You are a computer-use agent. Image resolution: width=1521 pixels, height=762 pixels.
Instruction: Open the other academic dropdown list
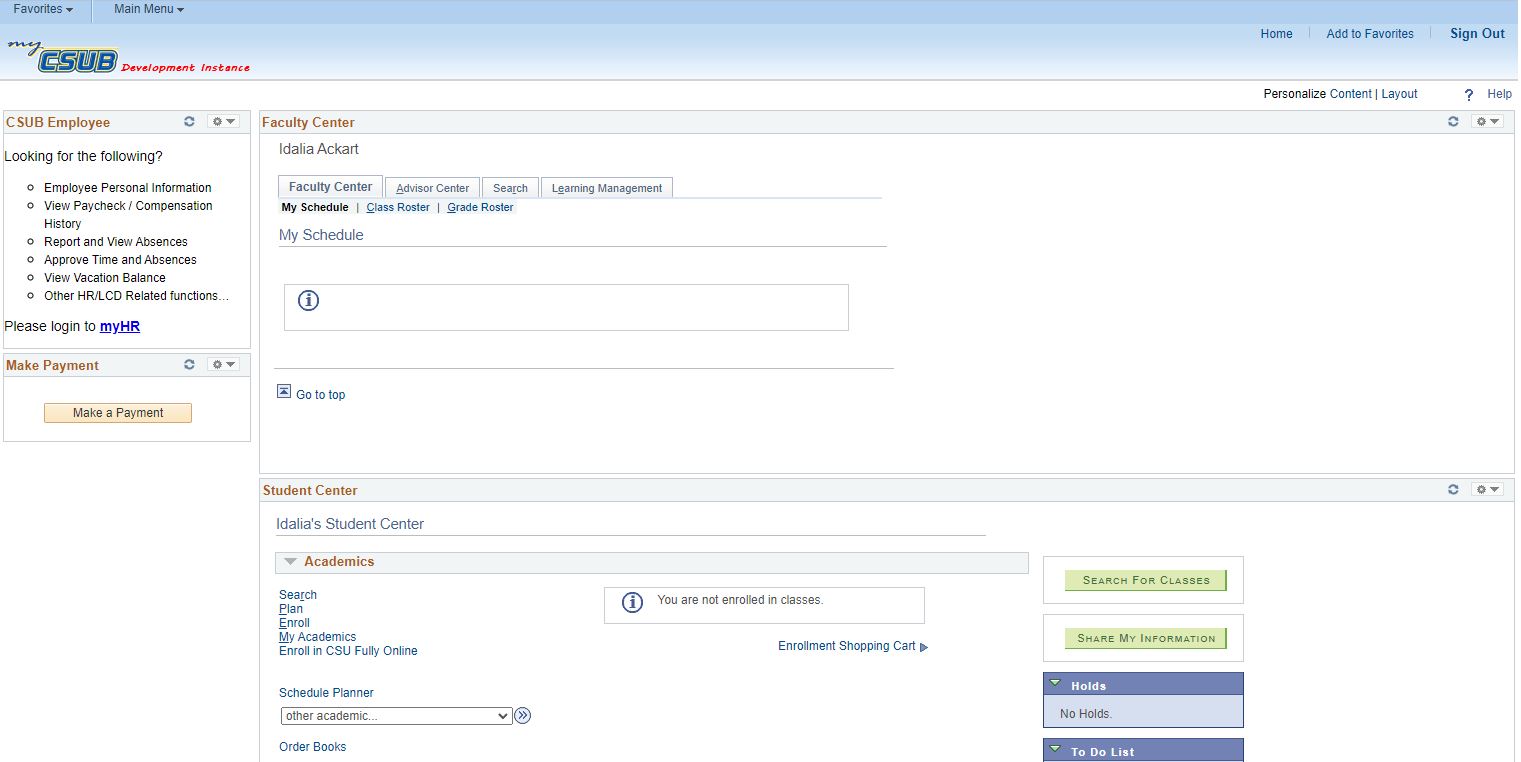397,716
